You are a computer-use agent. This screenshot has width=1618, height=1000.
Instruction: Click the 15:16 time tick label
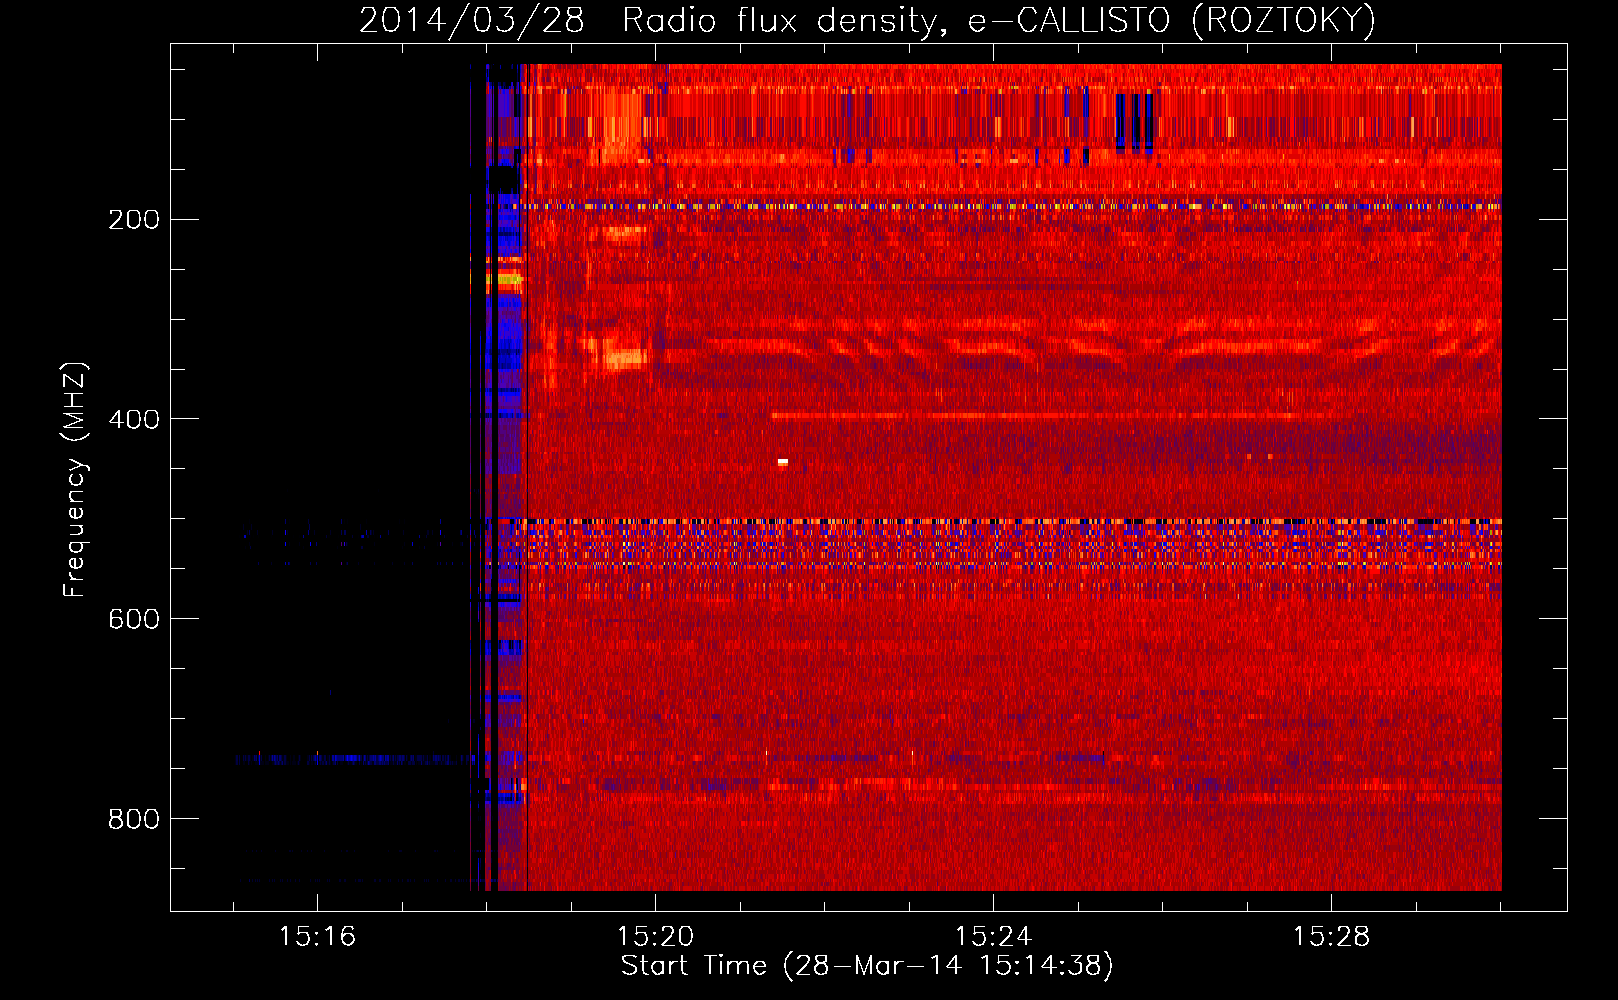tap(317, 937)
